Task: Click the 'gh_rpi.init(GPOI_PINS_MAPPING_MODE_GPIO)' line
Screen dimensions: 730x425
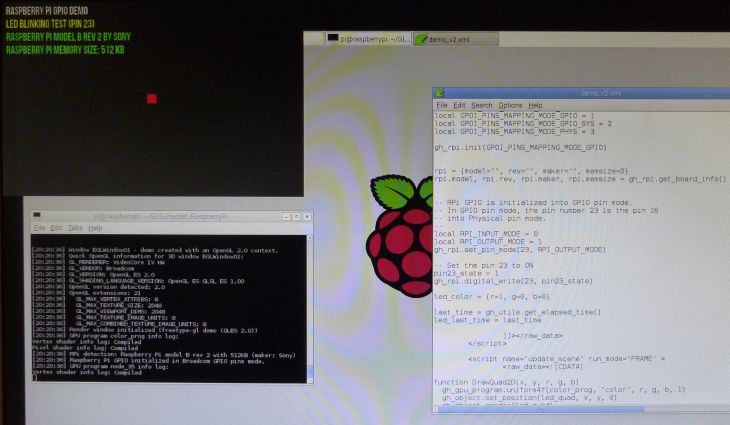Action: (x=520, y=148)
